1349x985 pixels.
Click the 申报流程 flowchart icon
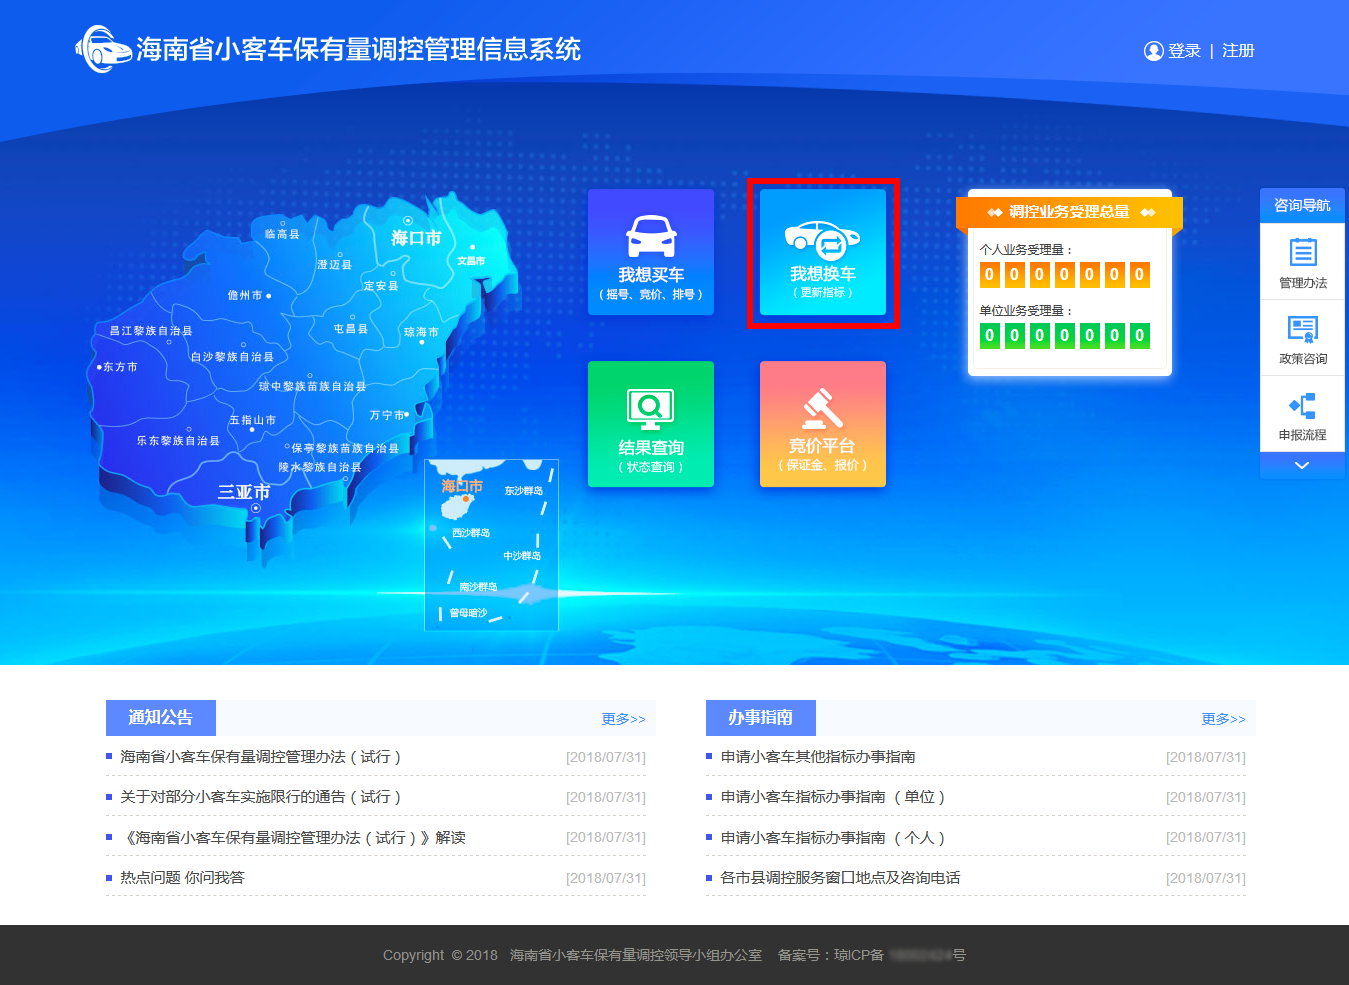coord(1302,415)
